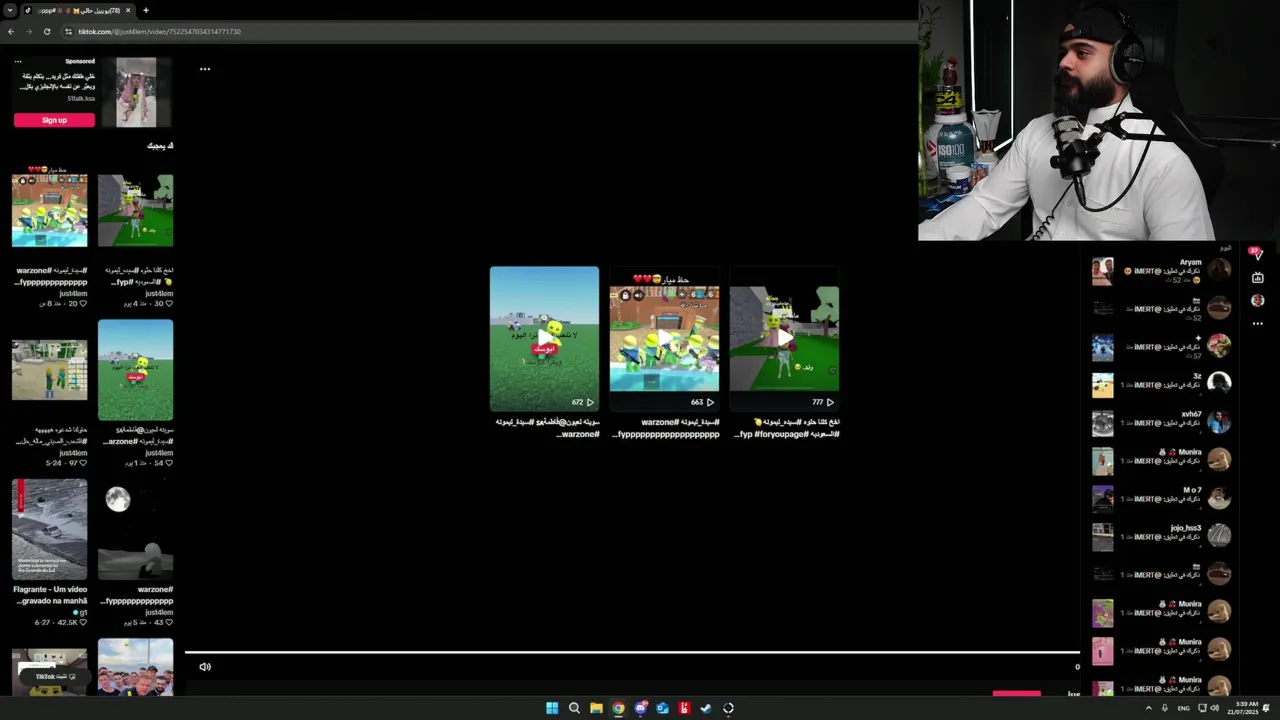Reload the TikTok page
The image size is (1280, 720).
(x=47, y=31)
